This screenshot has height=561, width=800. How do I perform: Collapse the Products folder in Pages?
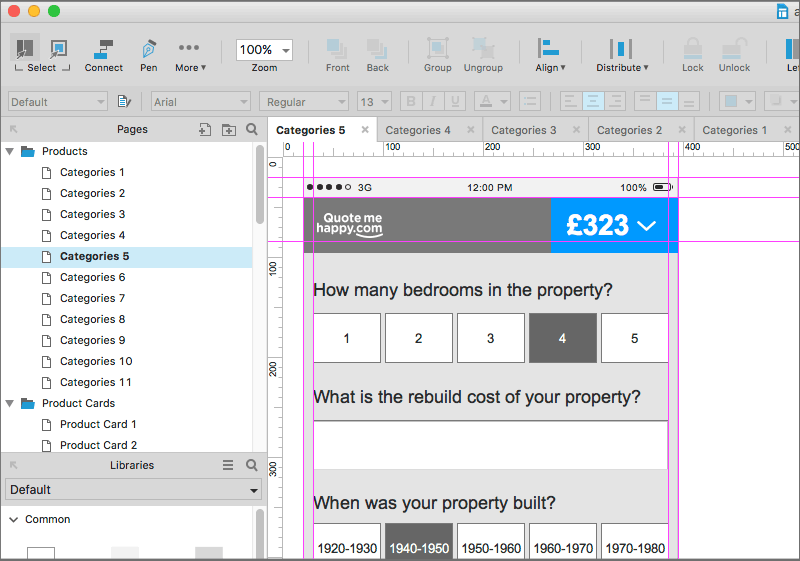coord(10,151)
